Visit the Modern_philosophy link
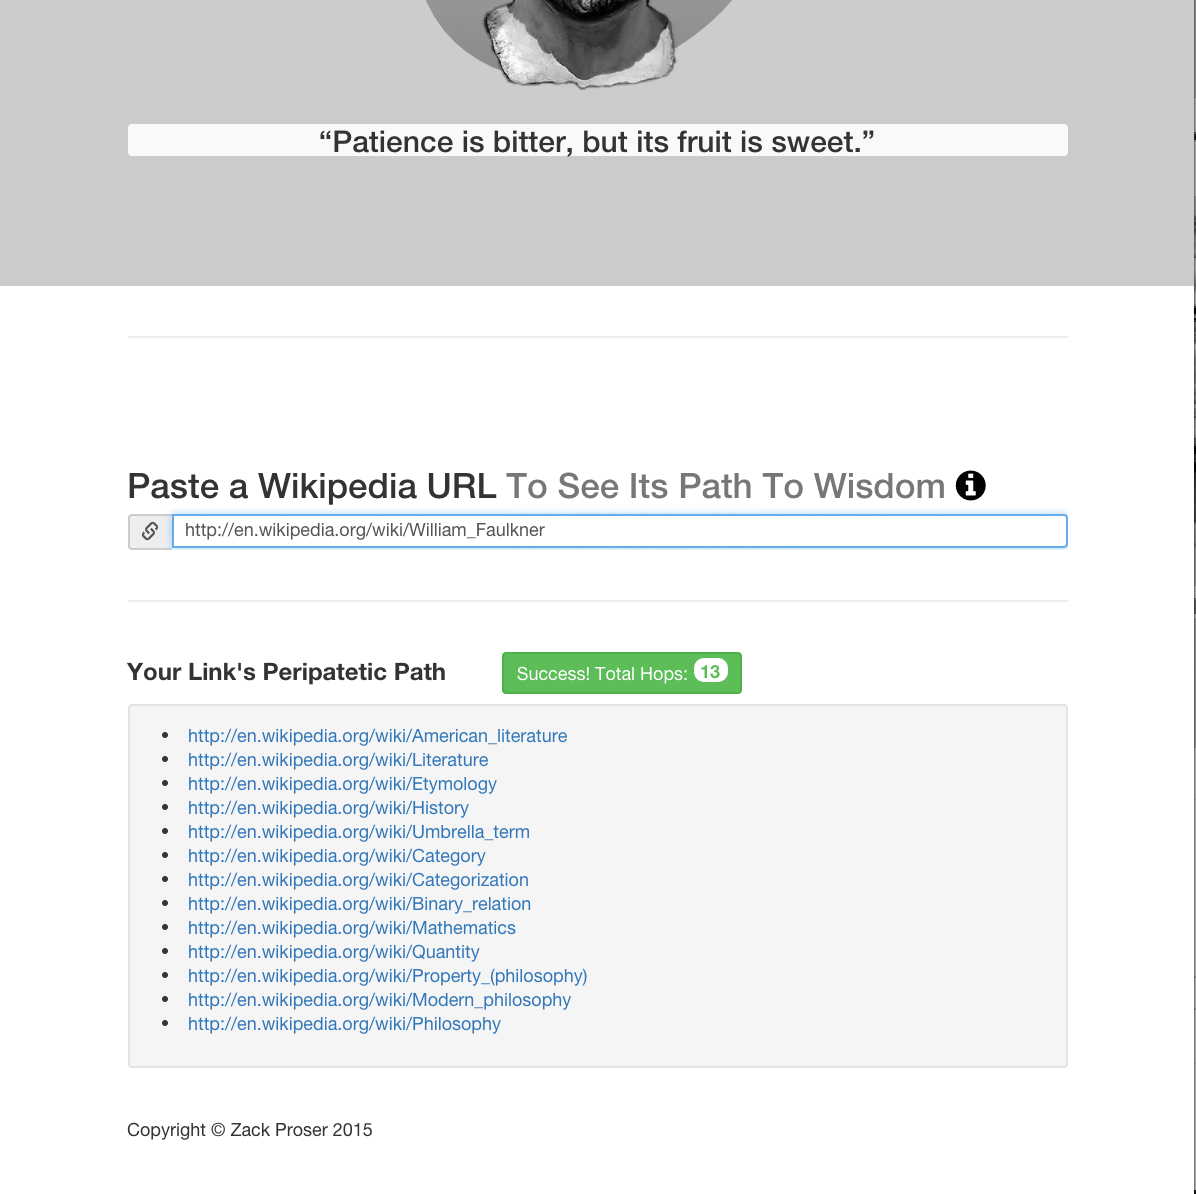 379,999
